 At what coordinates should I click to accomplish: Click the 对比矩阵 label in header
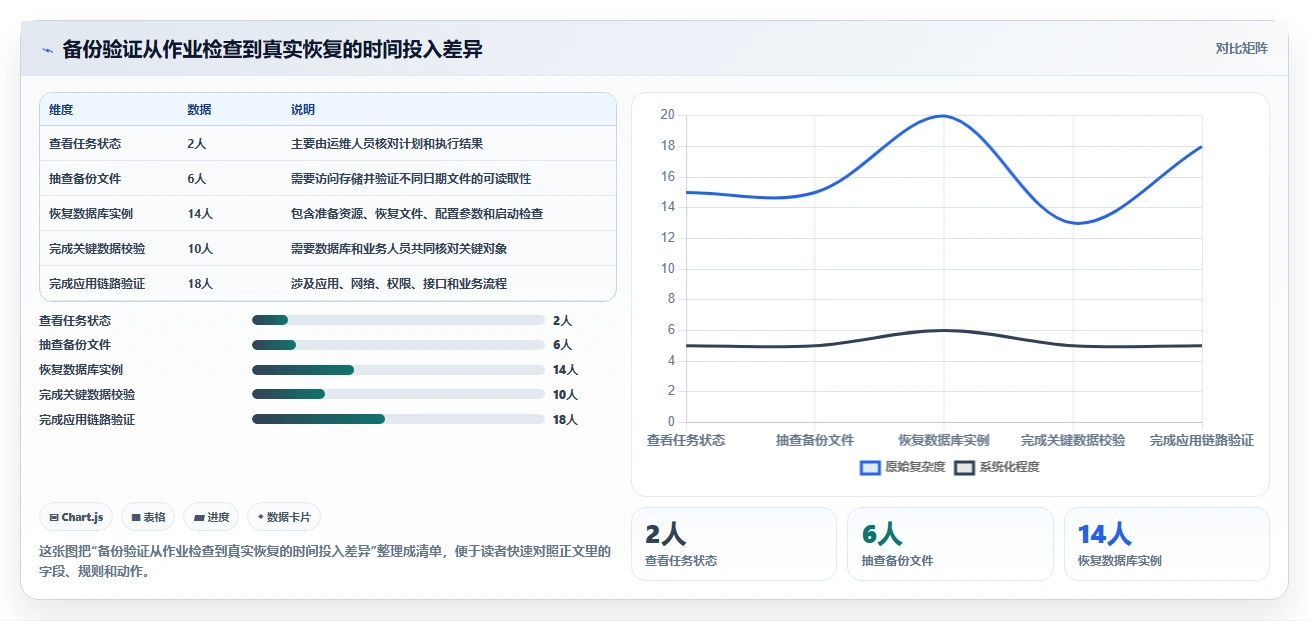tap(1241, 49)
